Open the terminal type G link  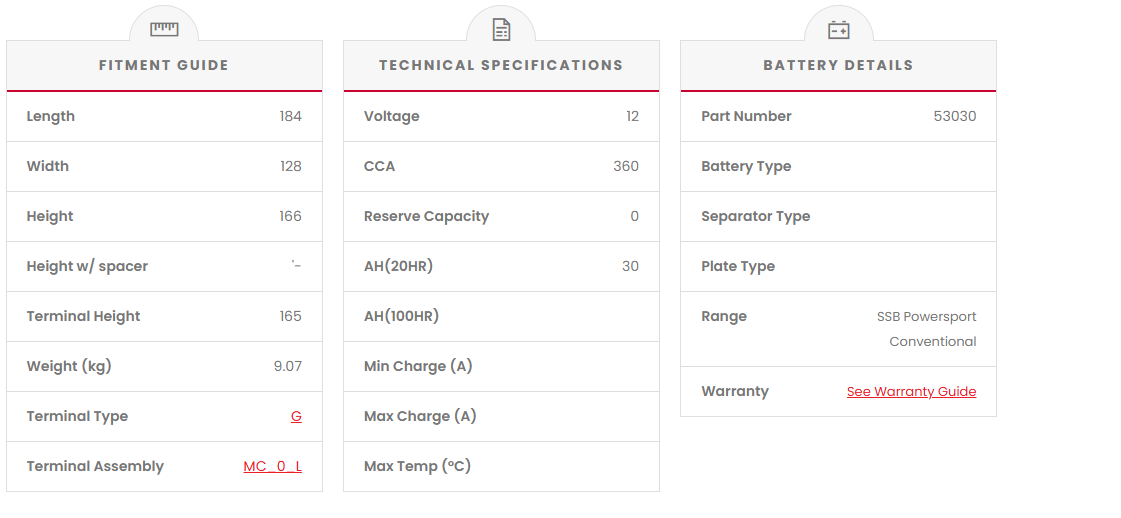[x=296, y=417]
